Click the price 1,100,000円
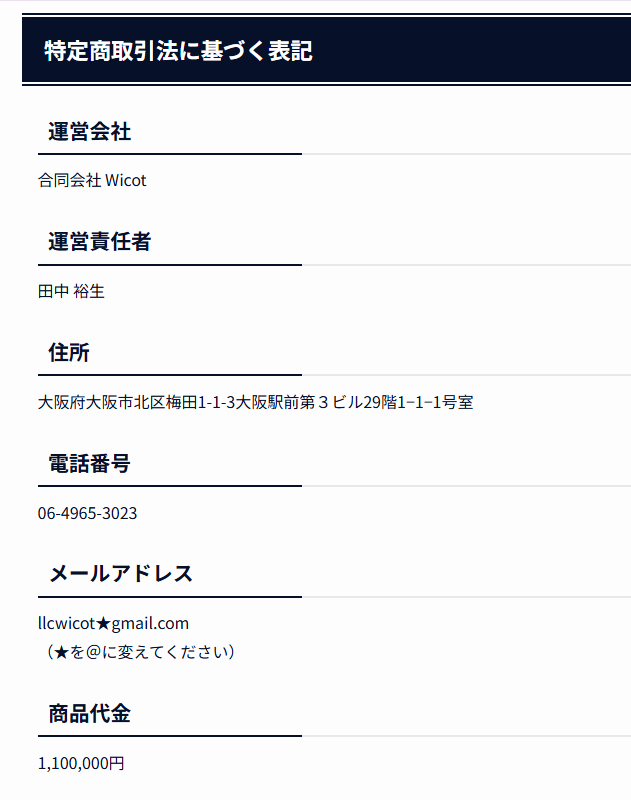The height and width of the screenshot is (800, 631). tap(81, 763)
